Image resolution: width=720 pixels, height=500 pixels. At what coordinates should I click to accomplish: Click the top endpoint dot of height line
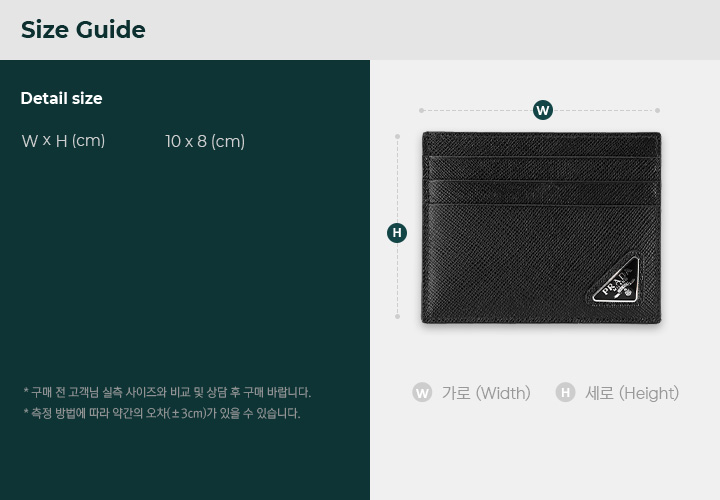(397, 136)
